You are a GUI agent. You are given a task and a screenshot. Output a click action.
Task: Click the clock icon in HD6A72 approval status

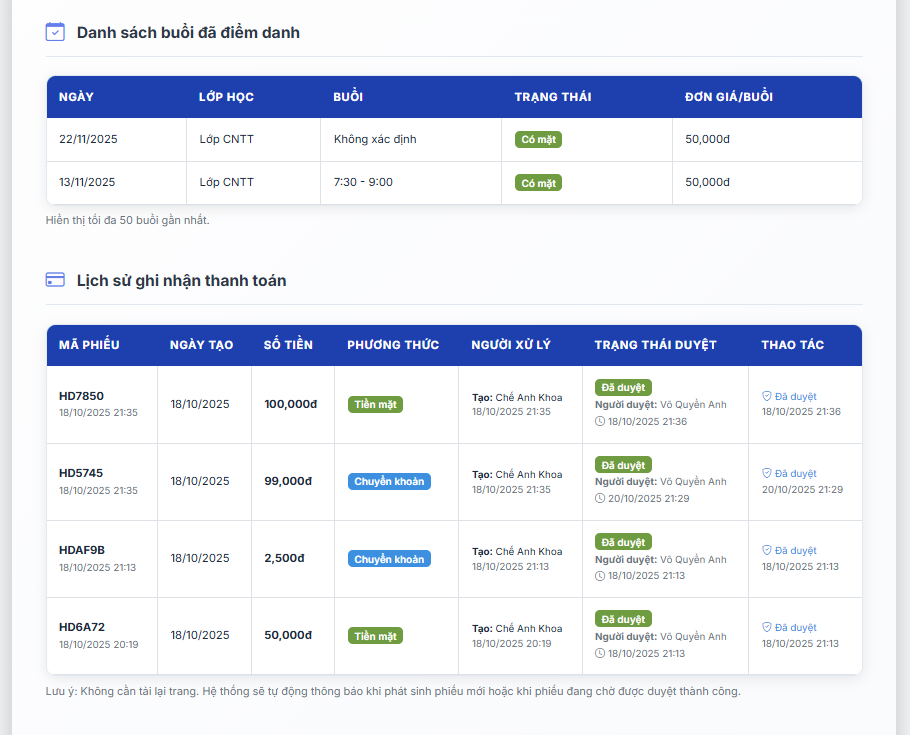[600, 653]
